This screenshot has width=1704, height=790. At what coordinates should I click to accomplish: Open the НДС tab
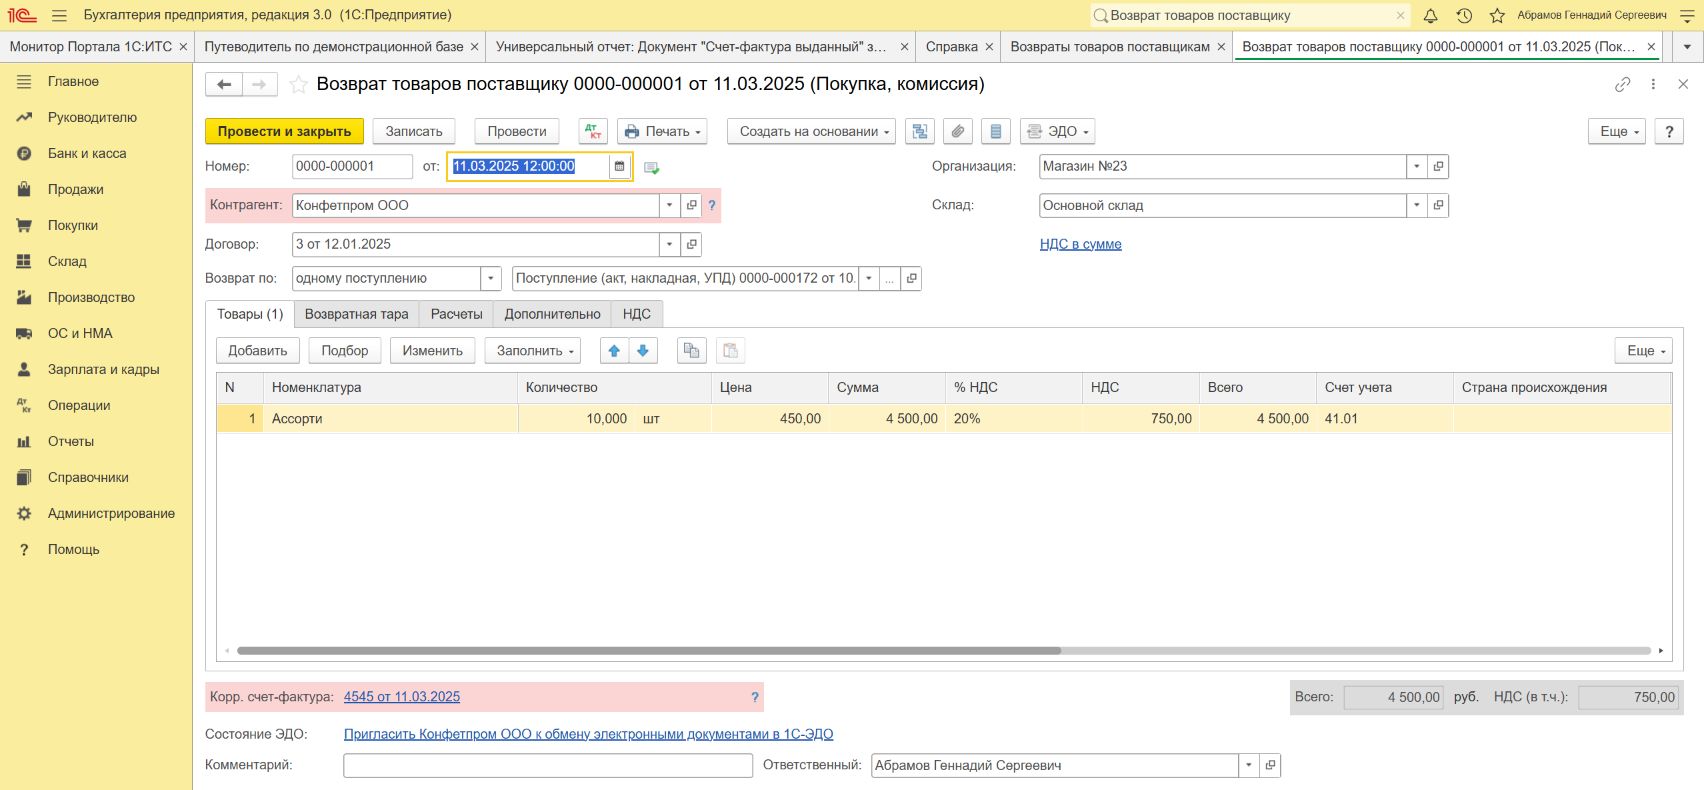coord(637,314)
